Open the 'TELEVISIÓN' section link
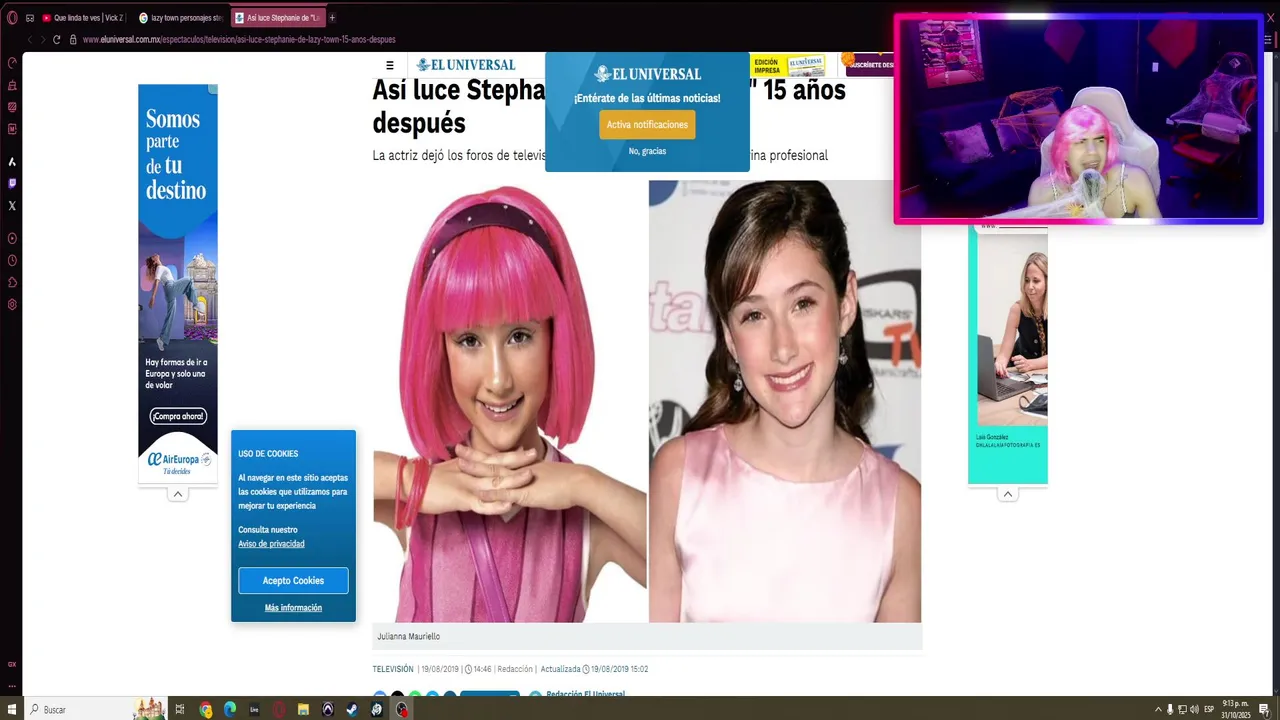 (393, 669)
